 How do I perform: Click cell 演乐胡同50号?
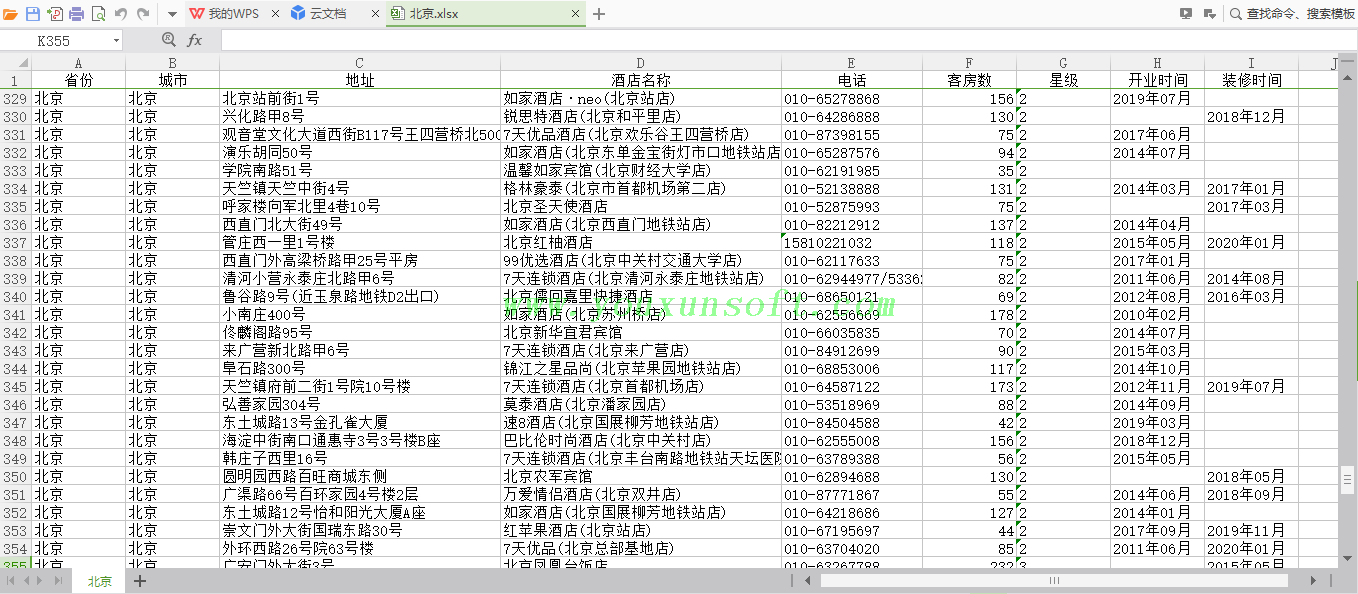(x=360, y=153)
